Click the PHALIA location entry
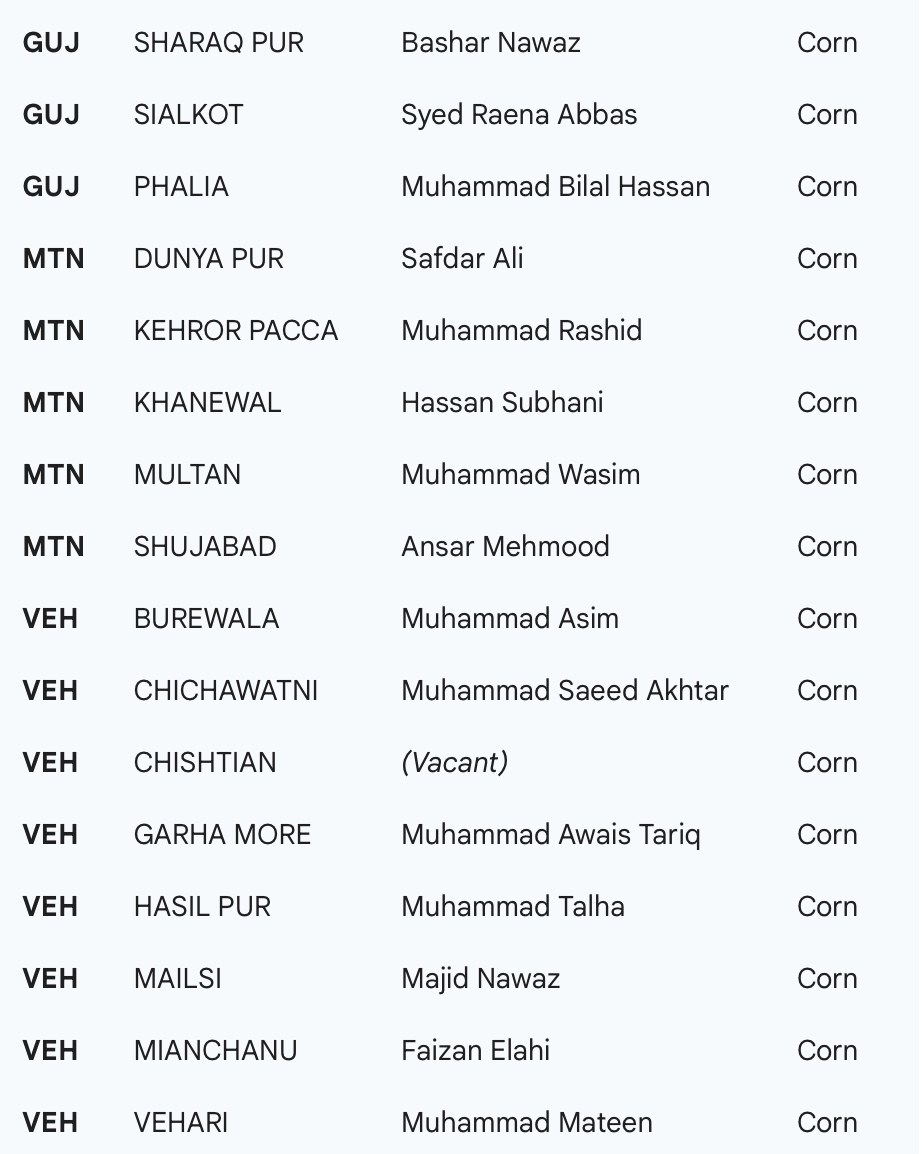The width and height of the screenshot is (924, 1154). (x=181, y=187)
